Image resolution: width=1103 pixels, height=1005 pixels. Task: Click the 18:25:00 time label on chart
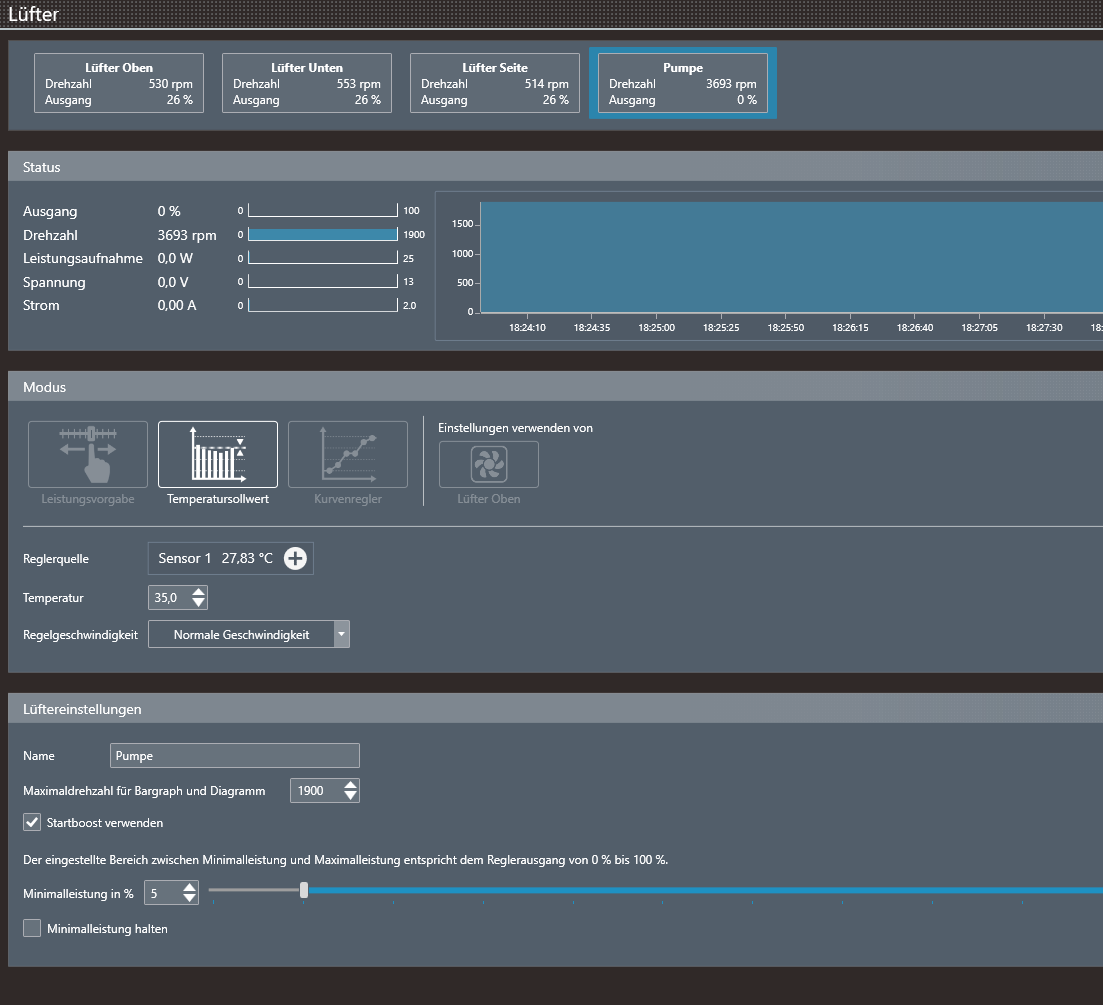(x=656, y=328)
